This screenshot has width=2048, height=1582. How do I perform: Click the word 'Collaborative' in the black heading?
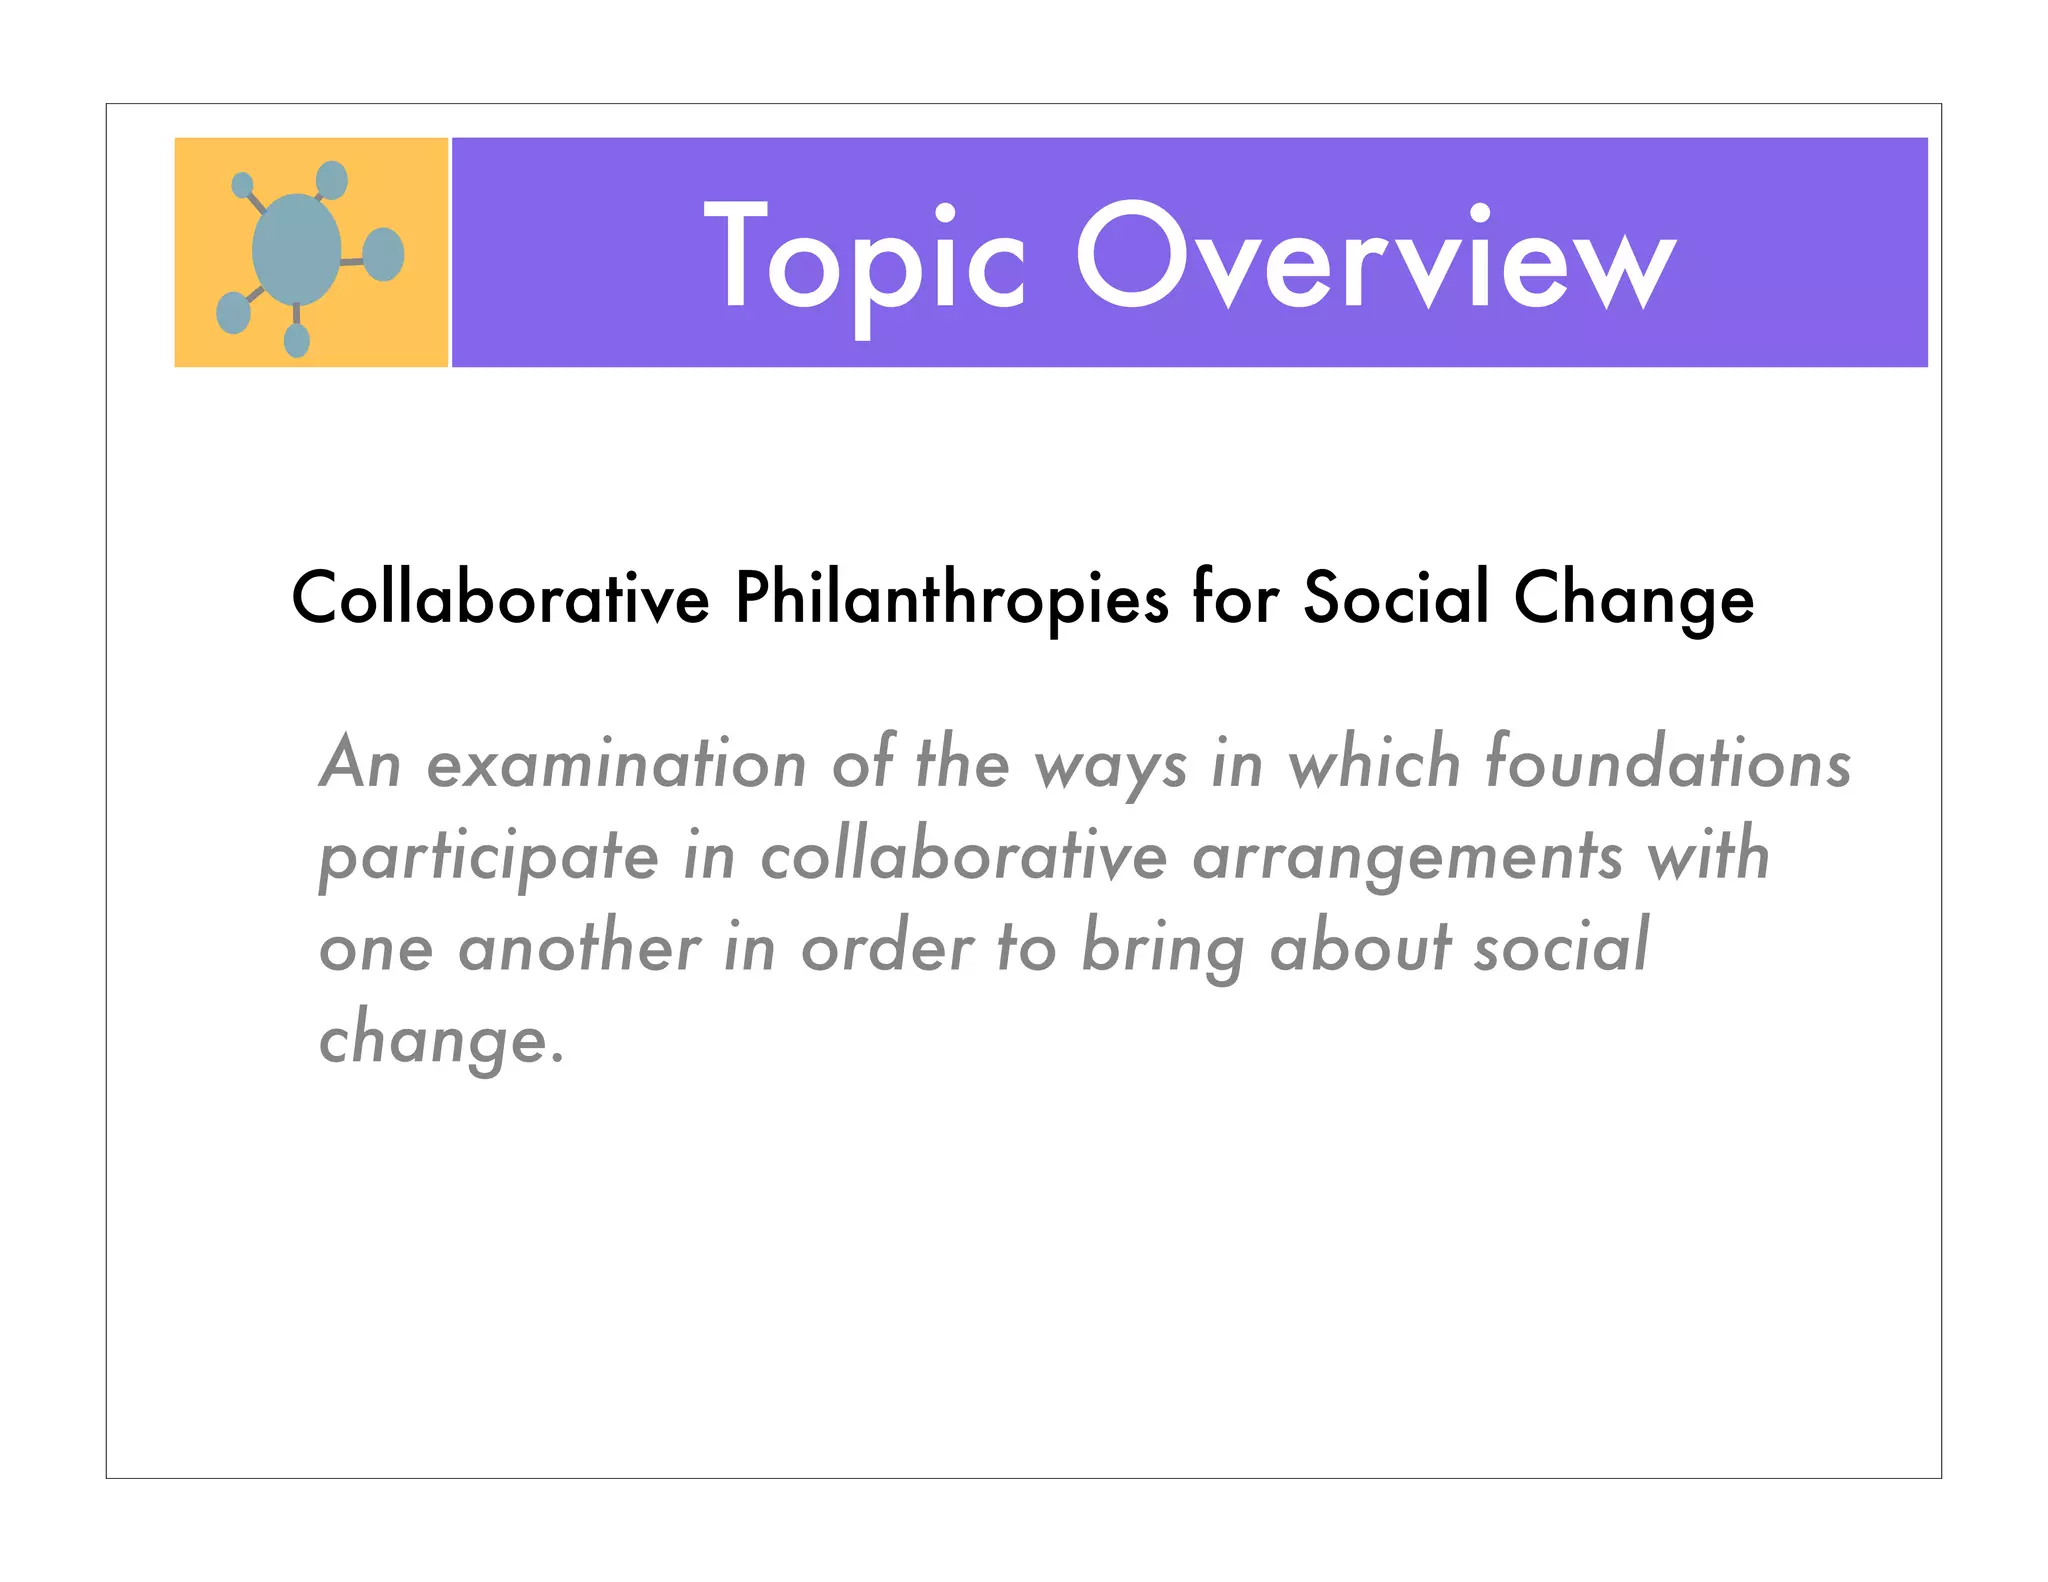click(501, 598)
